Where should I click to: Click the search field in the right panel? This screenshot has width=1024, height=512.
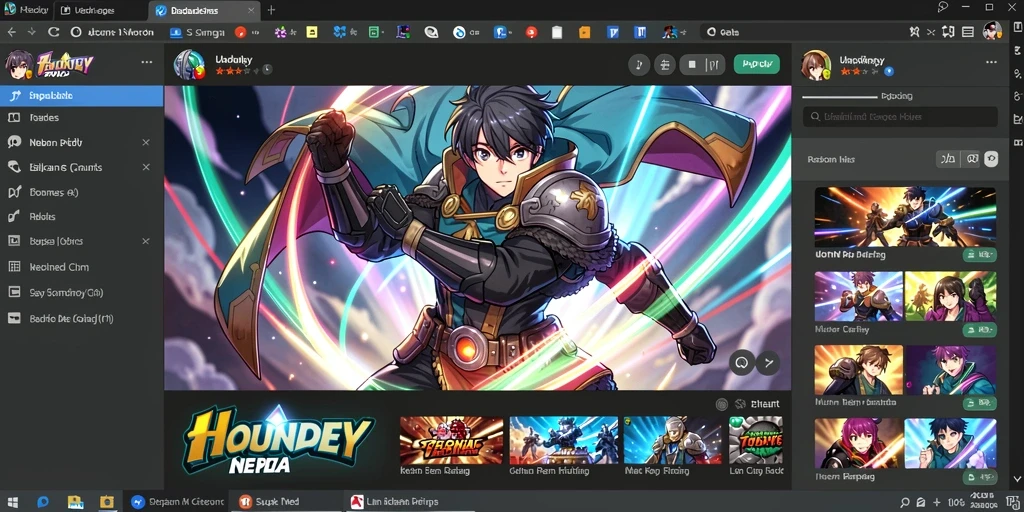pyautogui.click(x=900, y=117)
